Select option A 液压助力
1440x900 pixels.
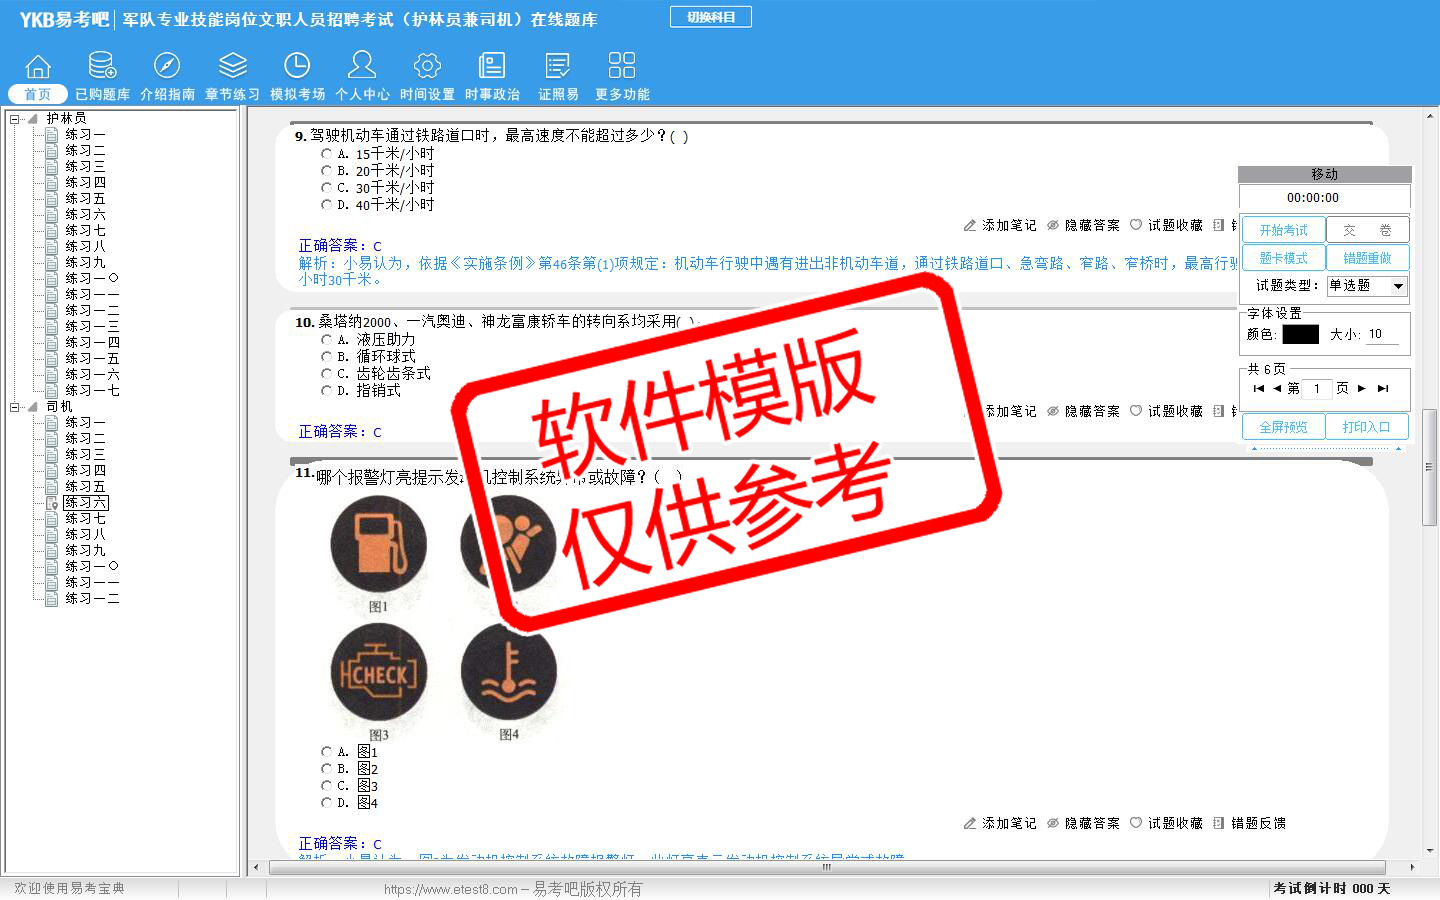click(x=326, y=340)
